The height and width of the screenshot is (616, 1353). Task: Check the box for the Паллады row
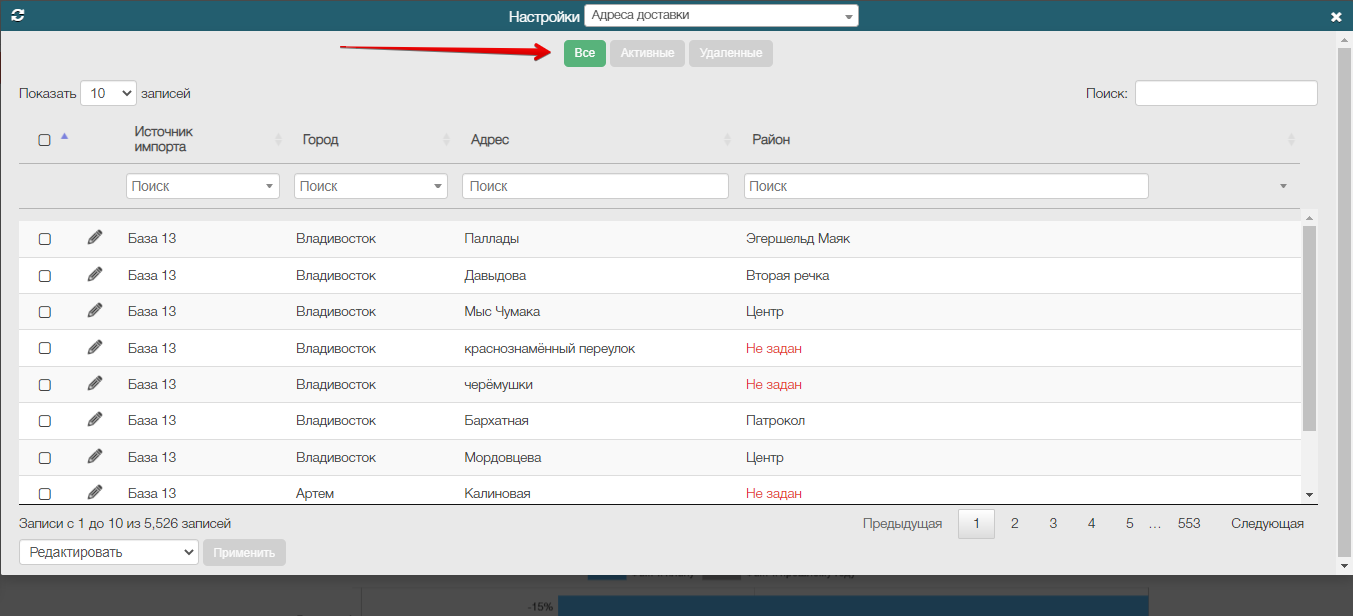pyautogui.click(x=45, y=239)
